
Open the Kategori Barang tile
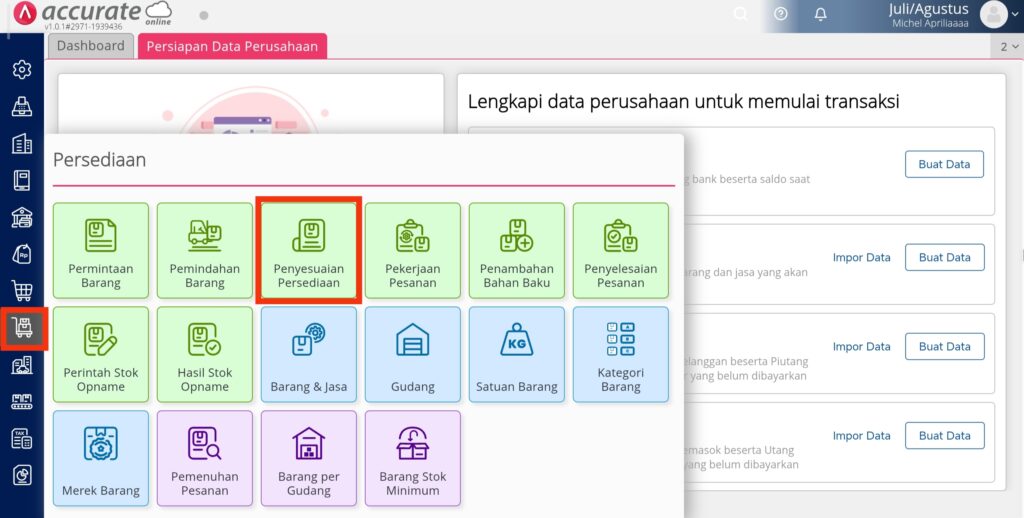pyautogui.click(x=620, y=354)
